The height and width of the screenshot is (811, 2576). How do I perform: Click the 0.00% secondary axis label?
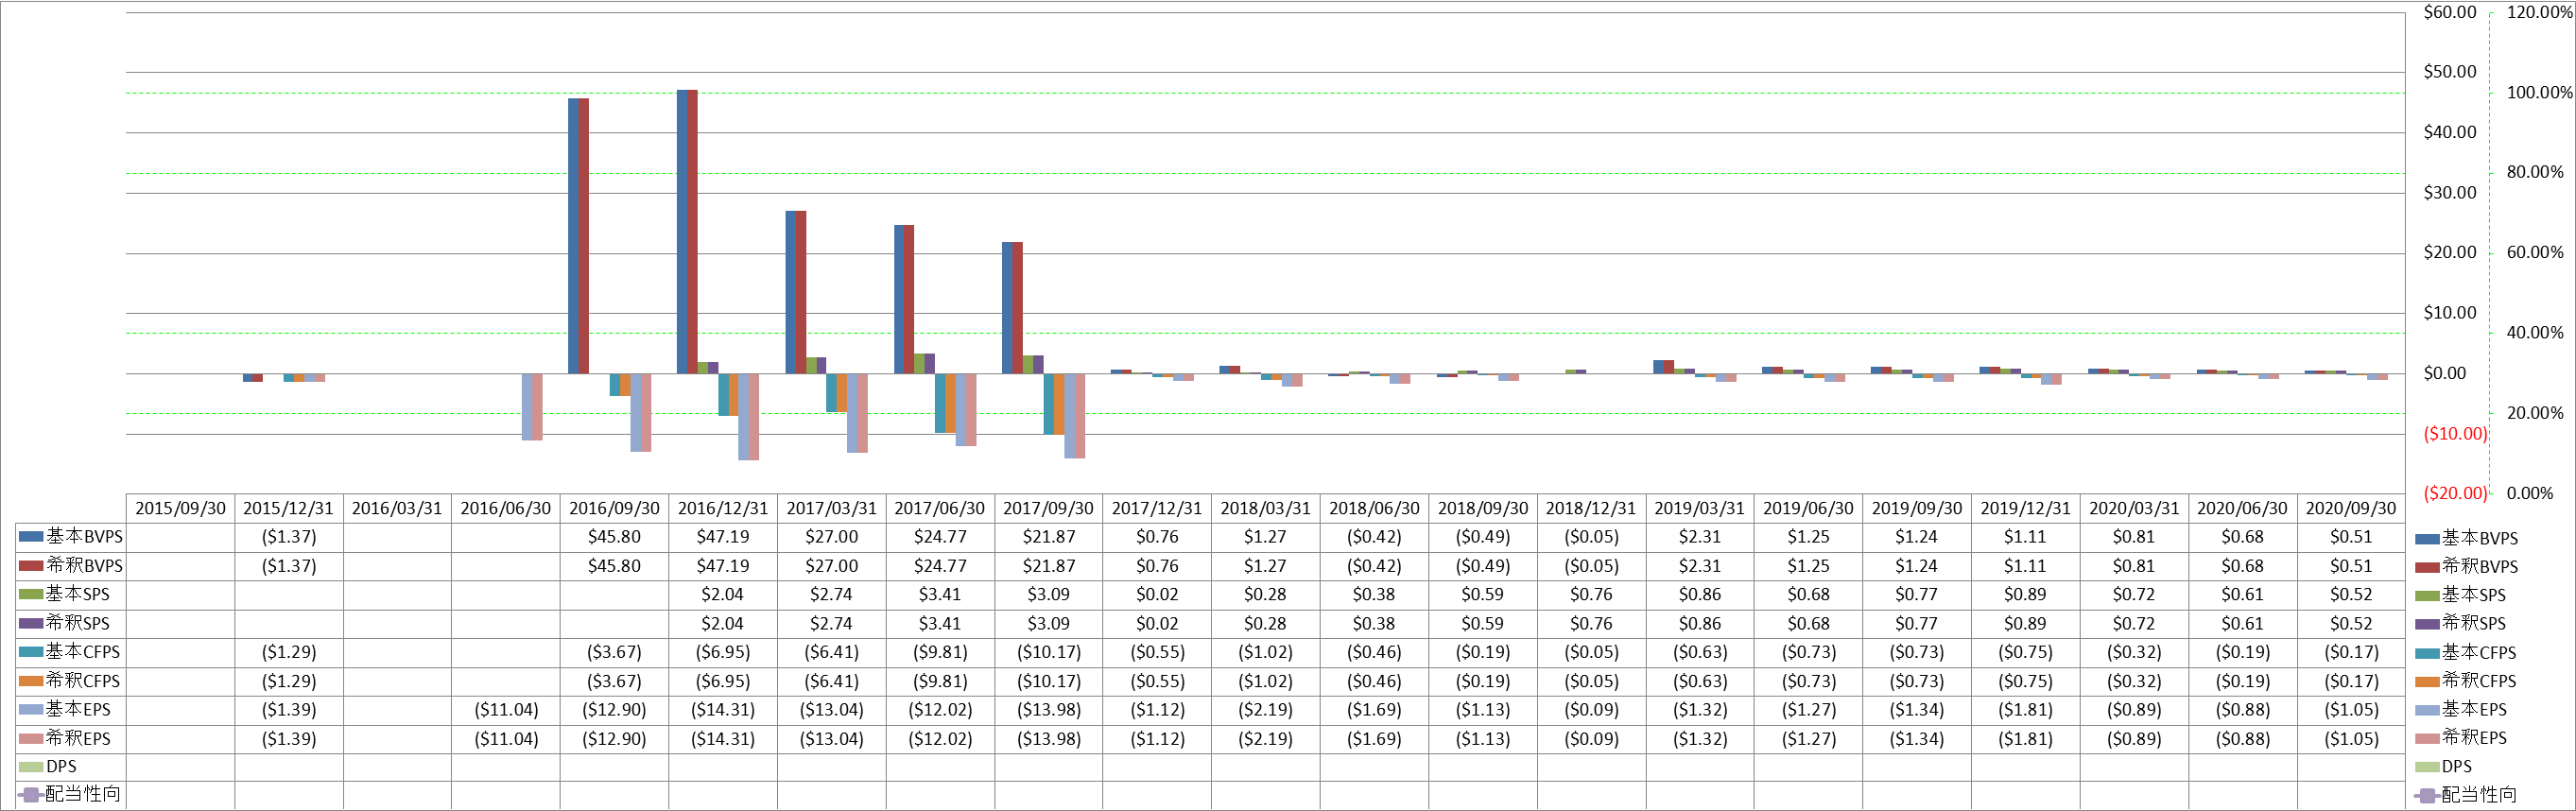pyautogui.click(x=2530, y=493)
